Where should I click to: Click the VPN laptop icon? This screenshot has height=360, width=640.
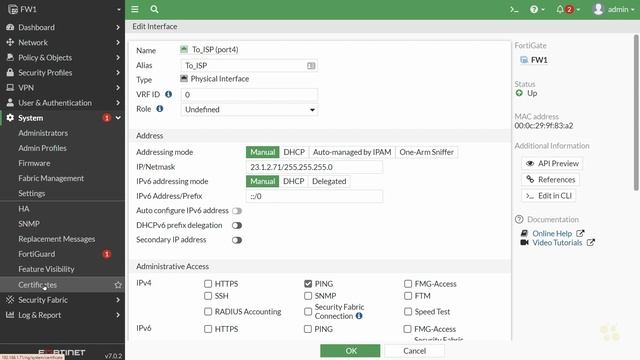(x=10, y=88)
